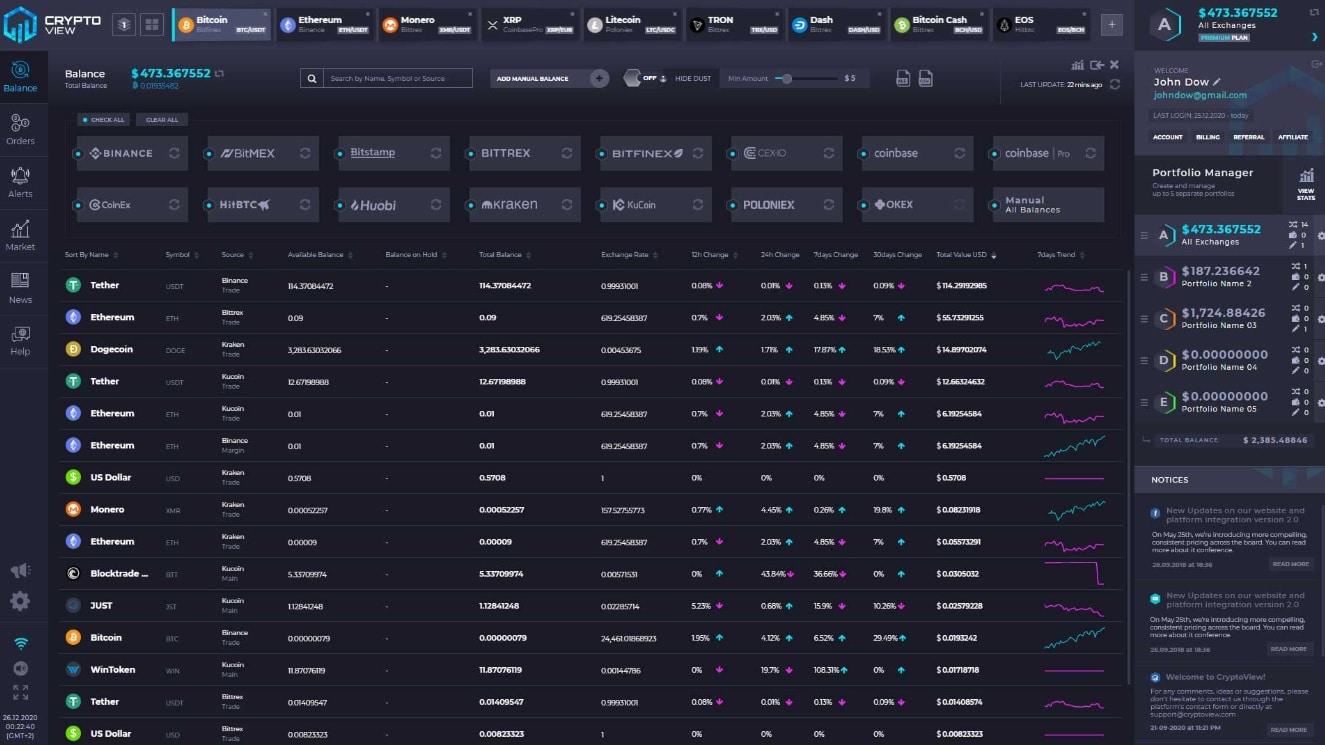Edit the John Dow profile name pencil
The width and height of the screenshot is (1325, 745).
click(1216, 82)
